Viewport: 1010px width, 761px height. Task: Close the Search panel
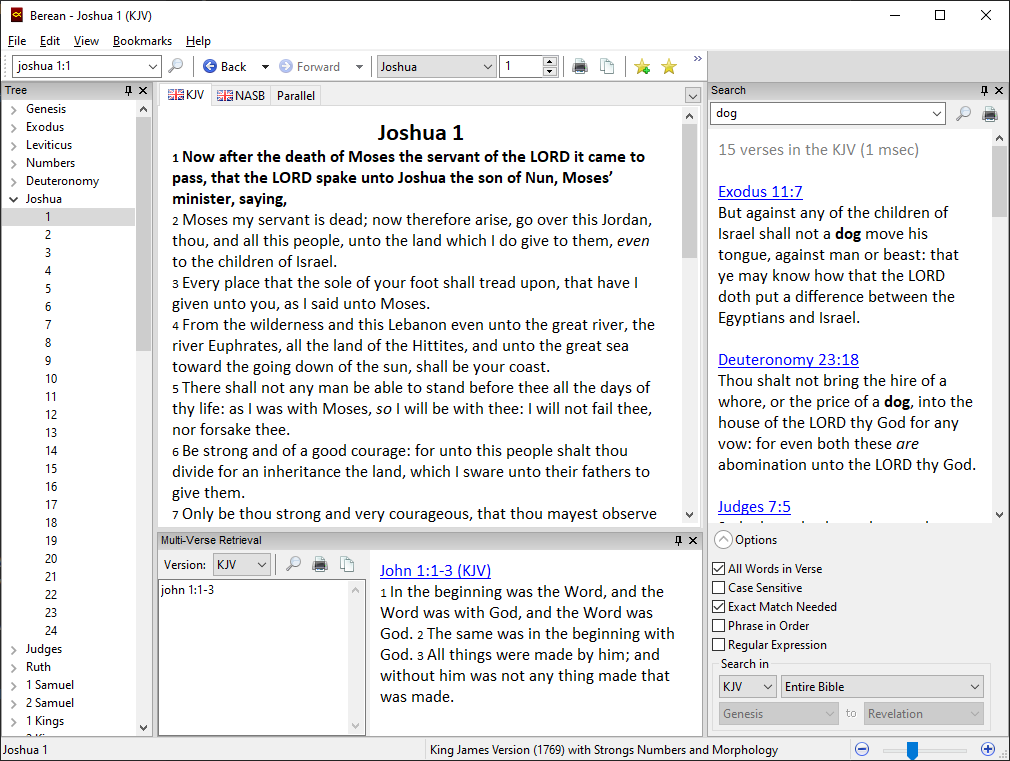(999, 91)
